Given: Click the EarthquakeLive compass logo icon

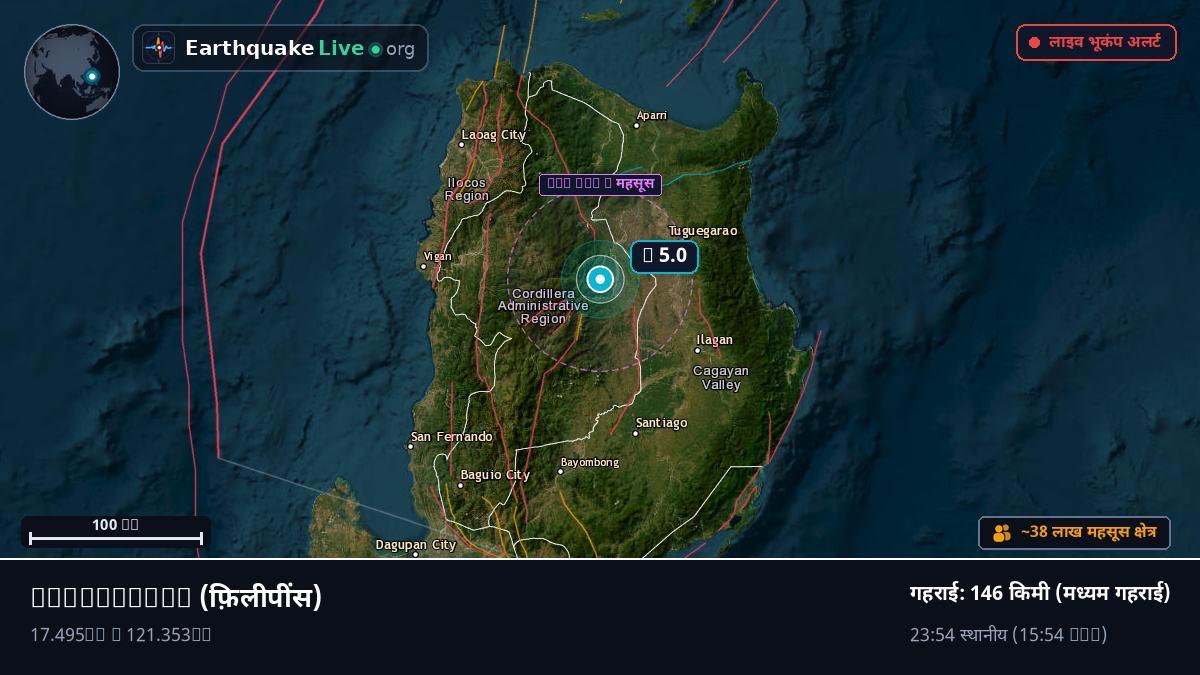Looking at the screenshot, I should click(158, 48).
